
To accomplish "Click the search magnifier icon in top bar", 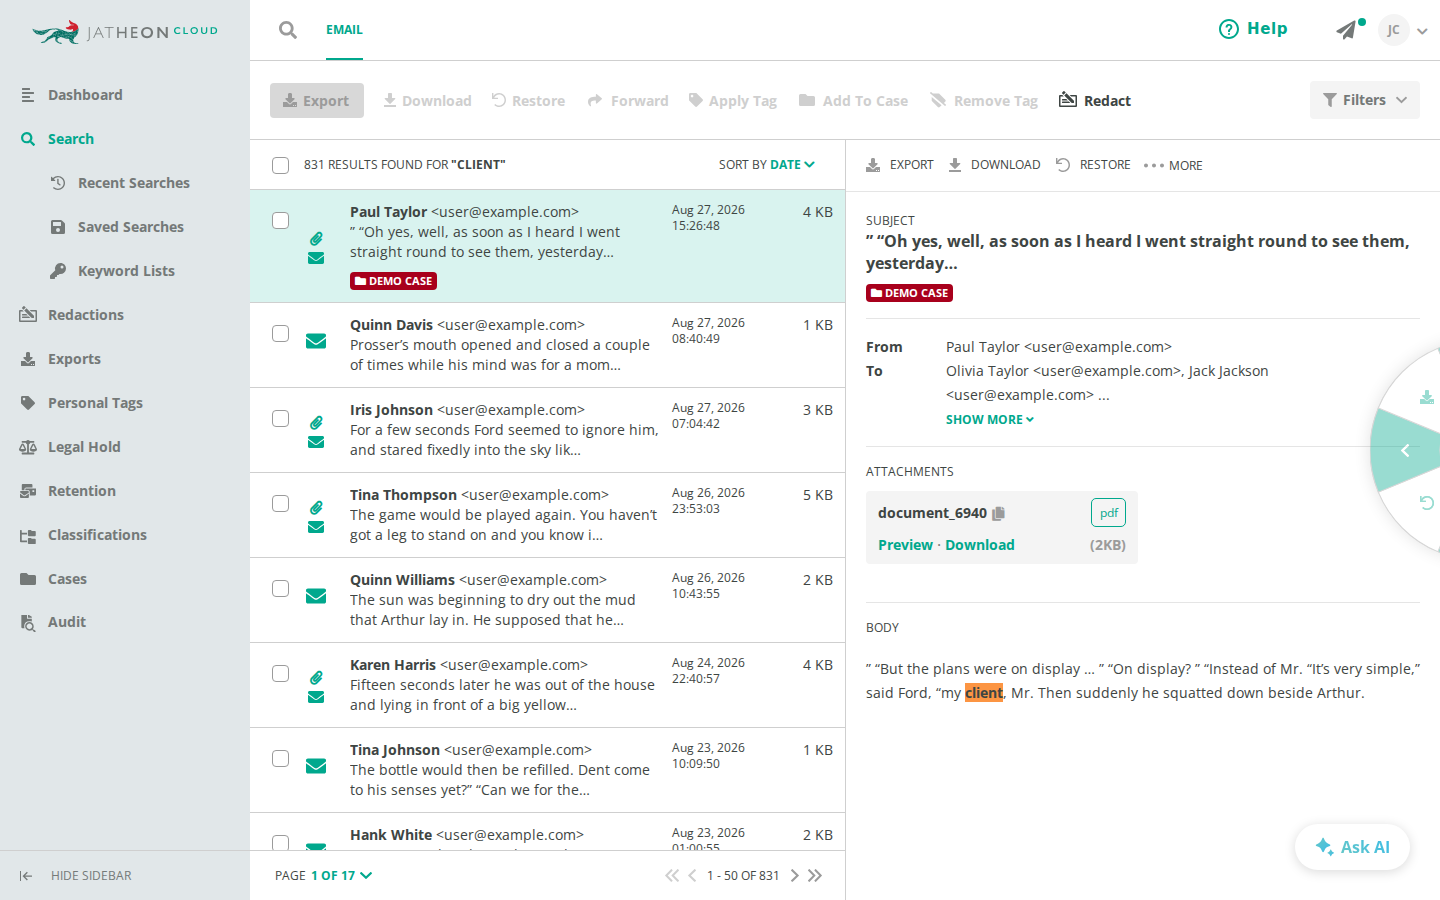I will [288, 30].
